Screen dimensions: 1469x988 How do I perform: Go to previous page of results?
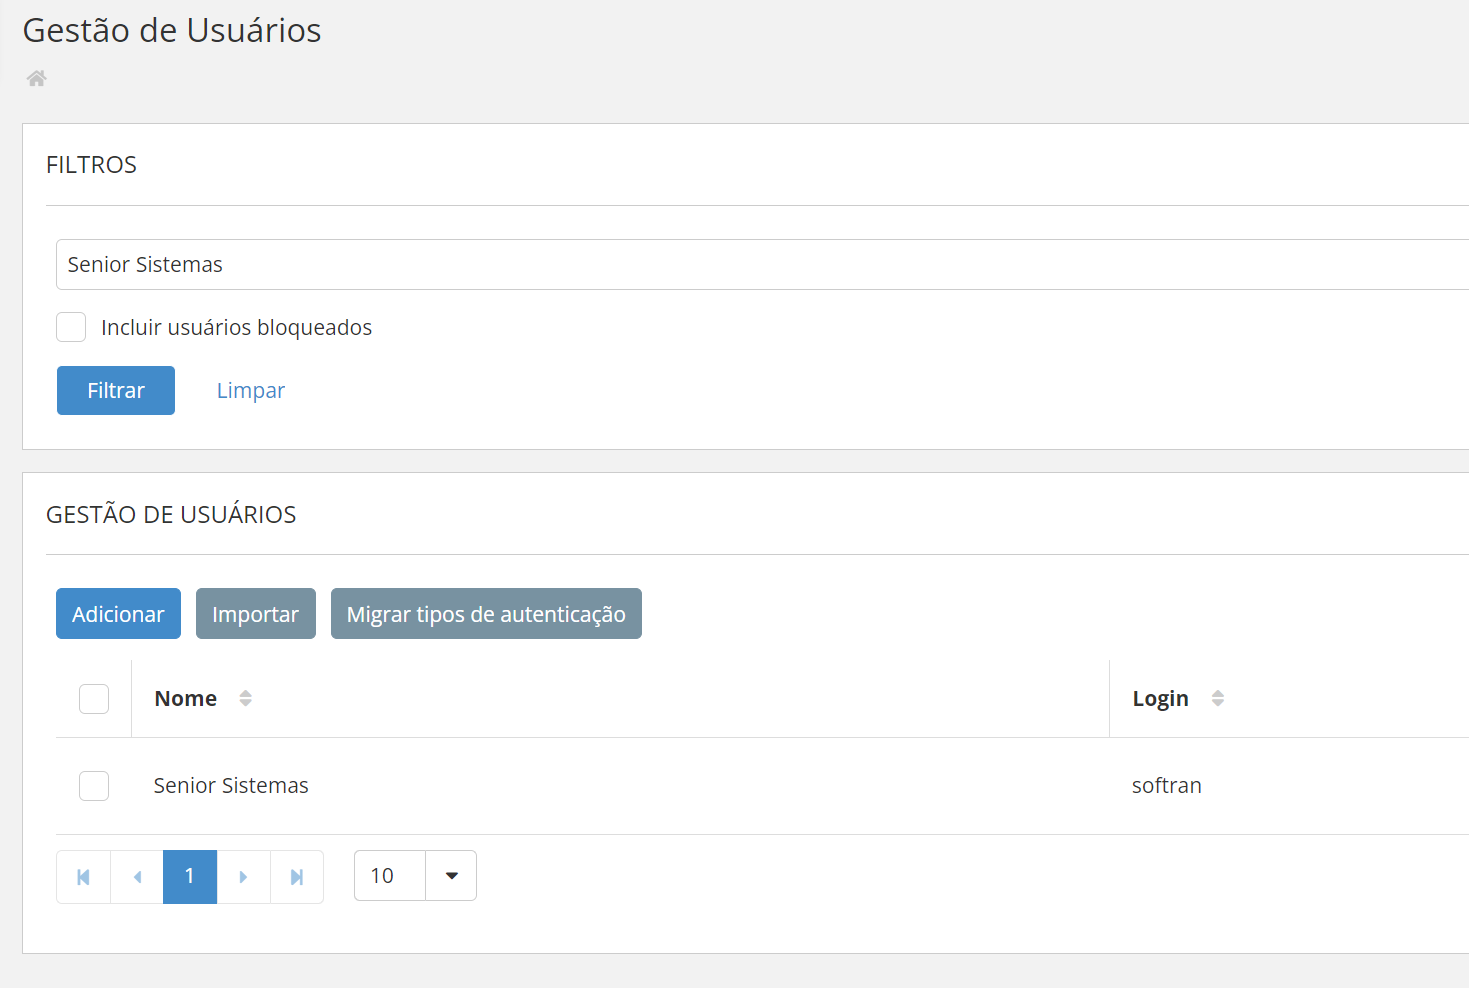coord(137,877)
